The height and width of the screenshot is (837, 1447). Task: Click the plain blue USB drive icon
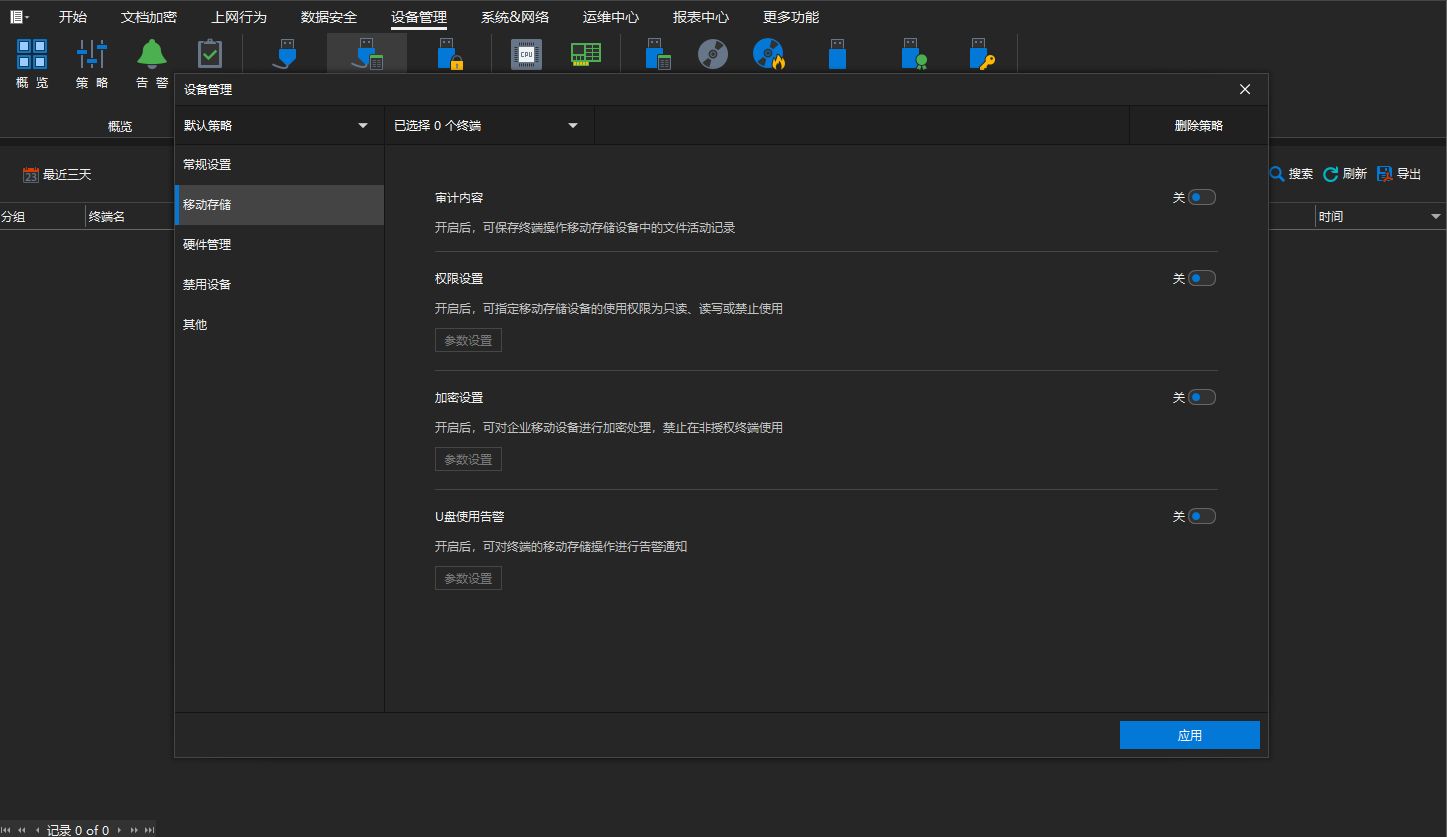click(837, 53)
